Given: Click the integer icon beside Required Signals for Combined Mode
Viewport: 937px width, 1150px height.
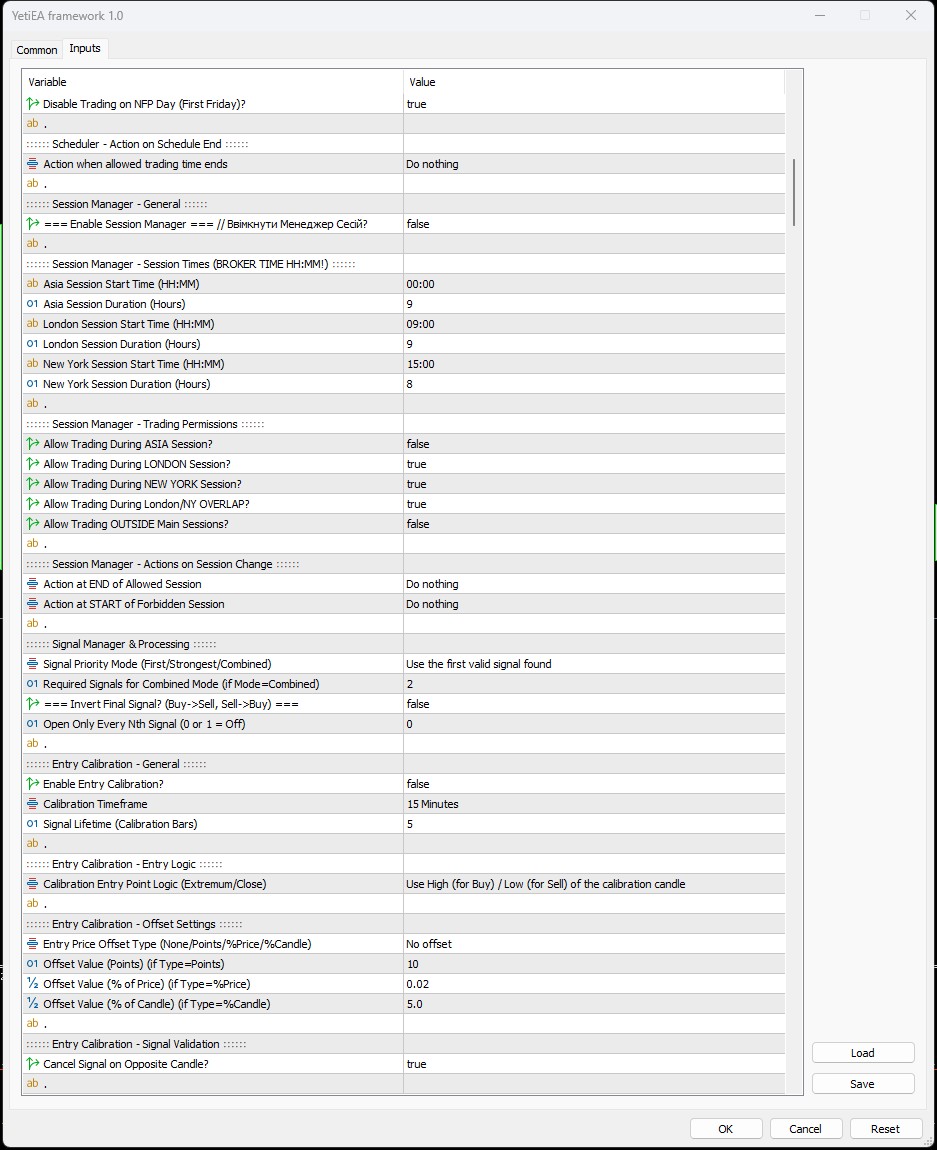Looking at the screenshot, I should 32,684.
